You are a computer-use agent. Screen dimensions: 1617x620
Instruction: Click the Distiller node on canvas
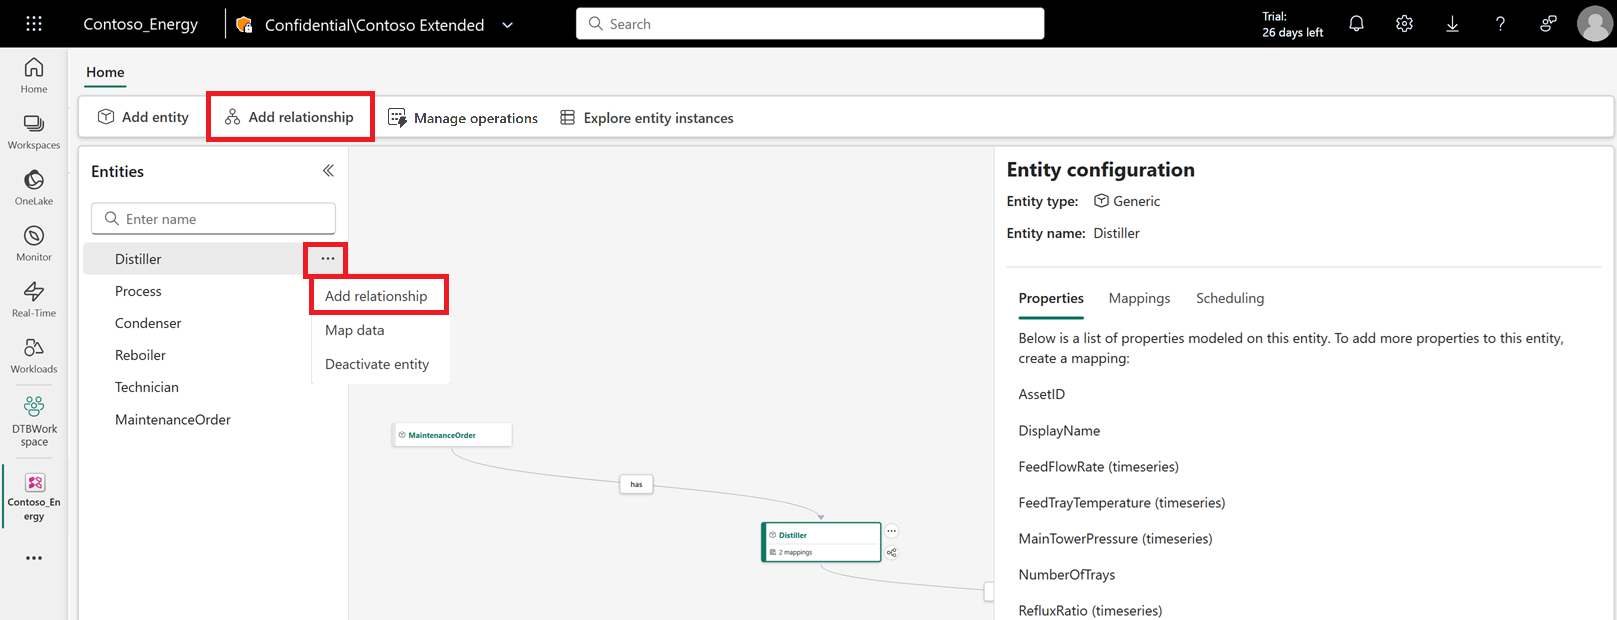[x=821, y=542]
